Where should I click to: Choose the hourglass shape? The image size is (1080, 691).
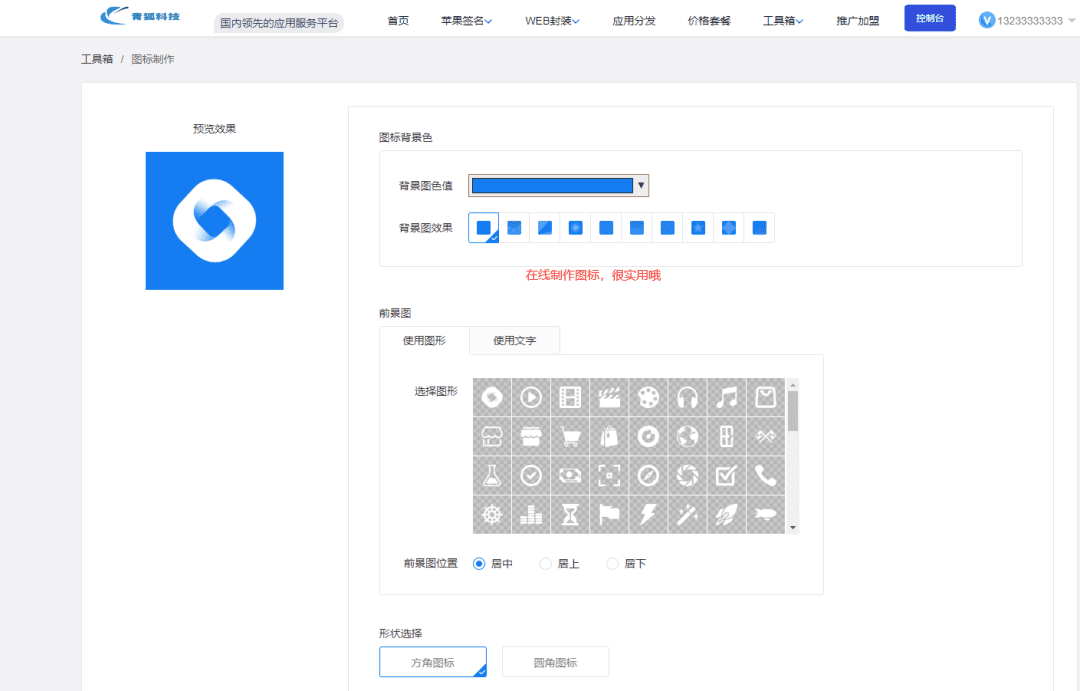pyautogui.click(x=570, y=515)
